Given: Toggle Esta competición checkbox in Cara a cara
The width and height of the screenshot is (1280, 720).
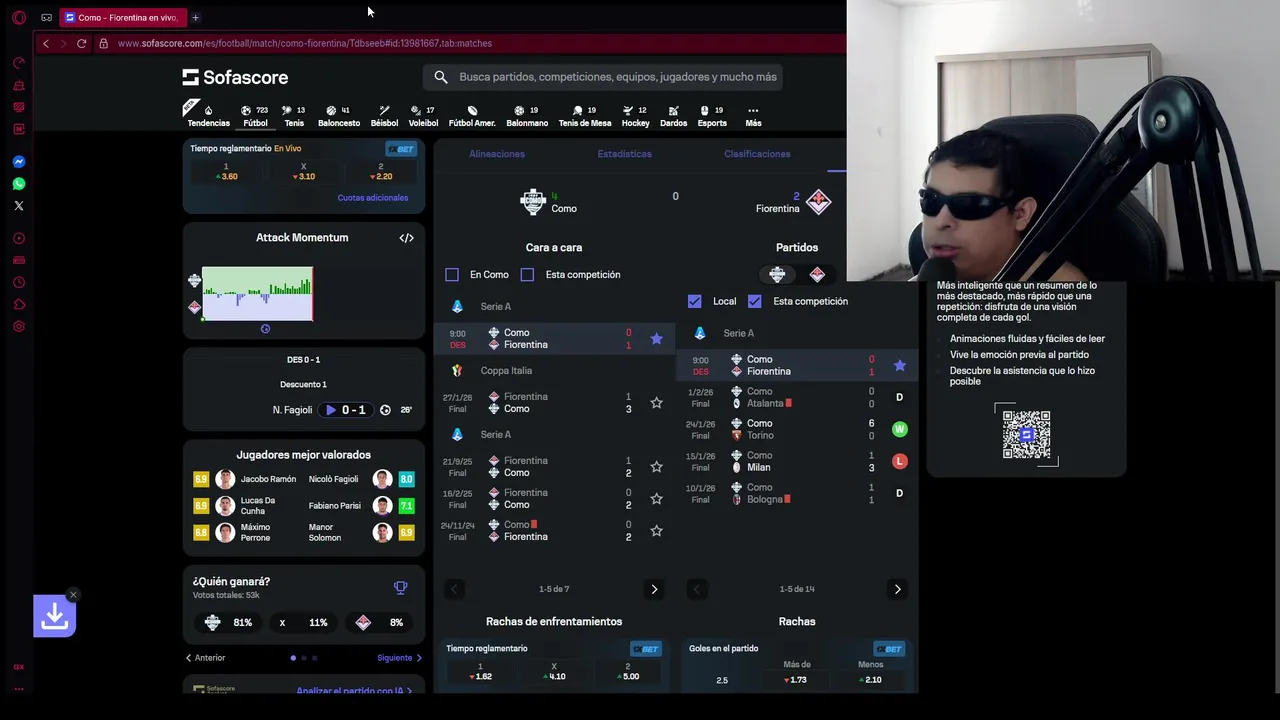Looking at the screenshot, I should [x=527, y=274].
